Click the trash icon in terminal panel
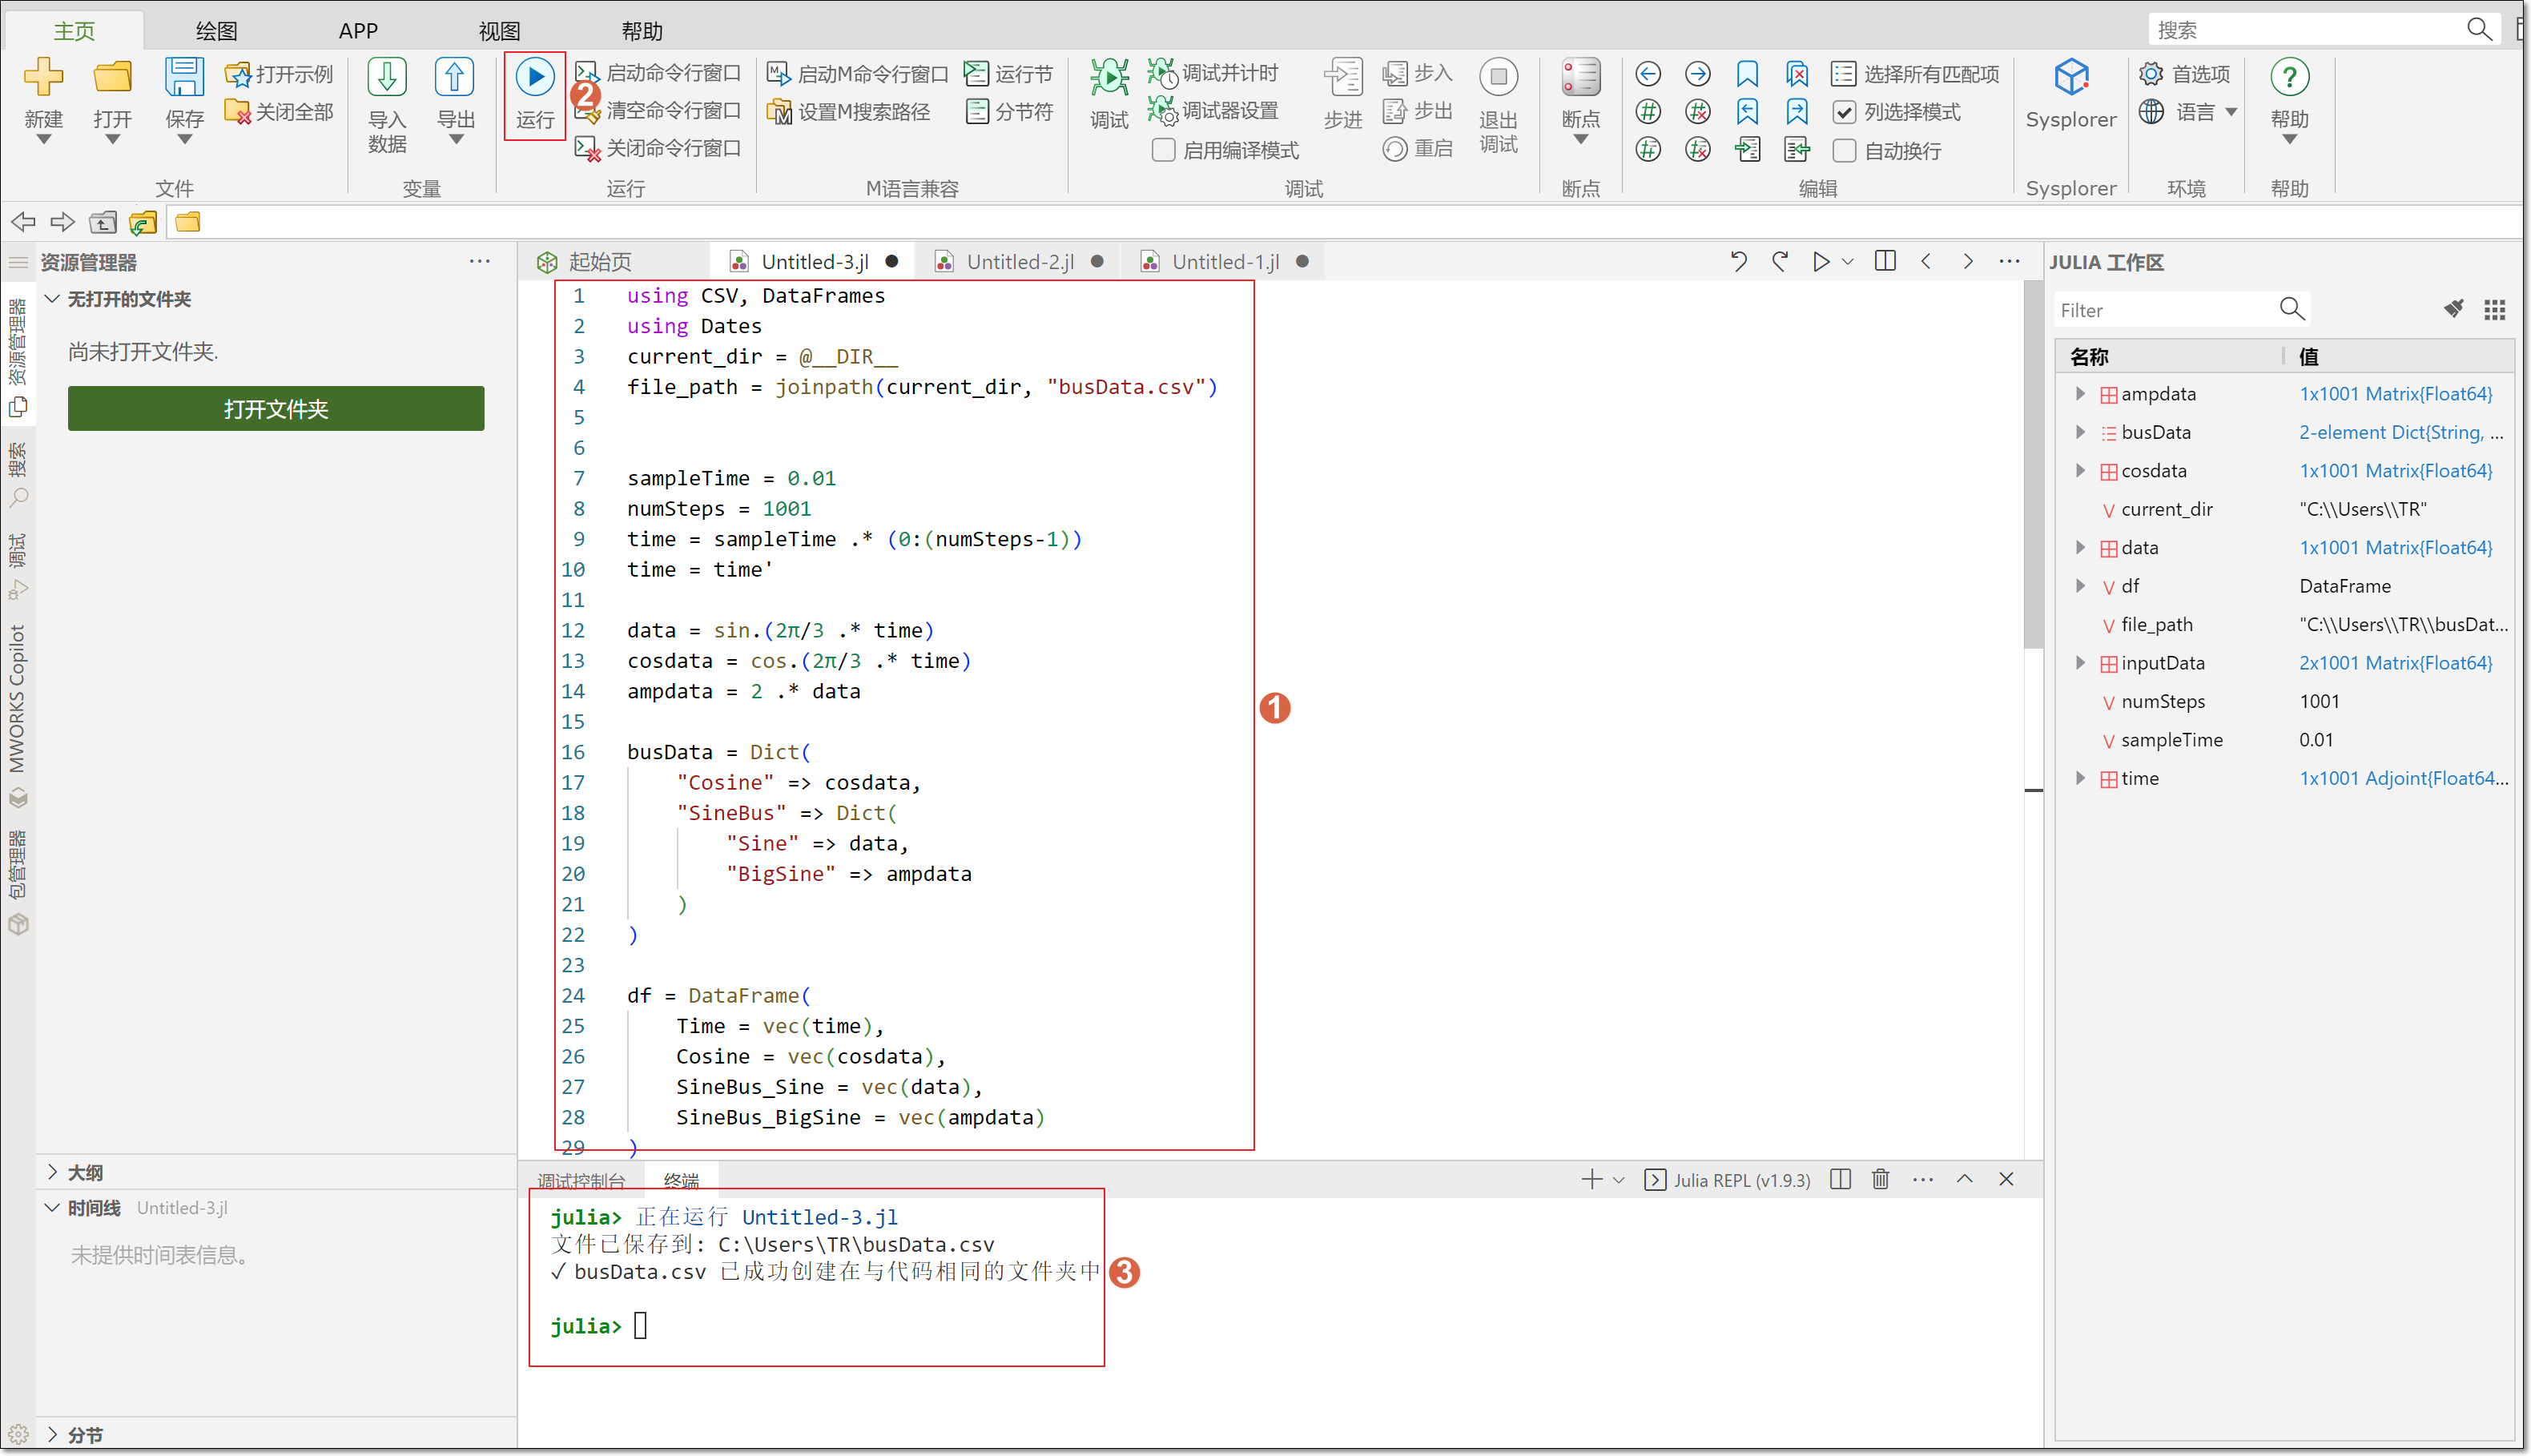 pyautogui.click(x=1880, y=1179)
